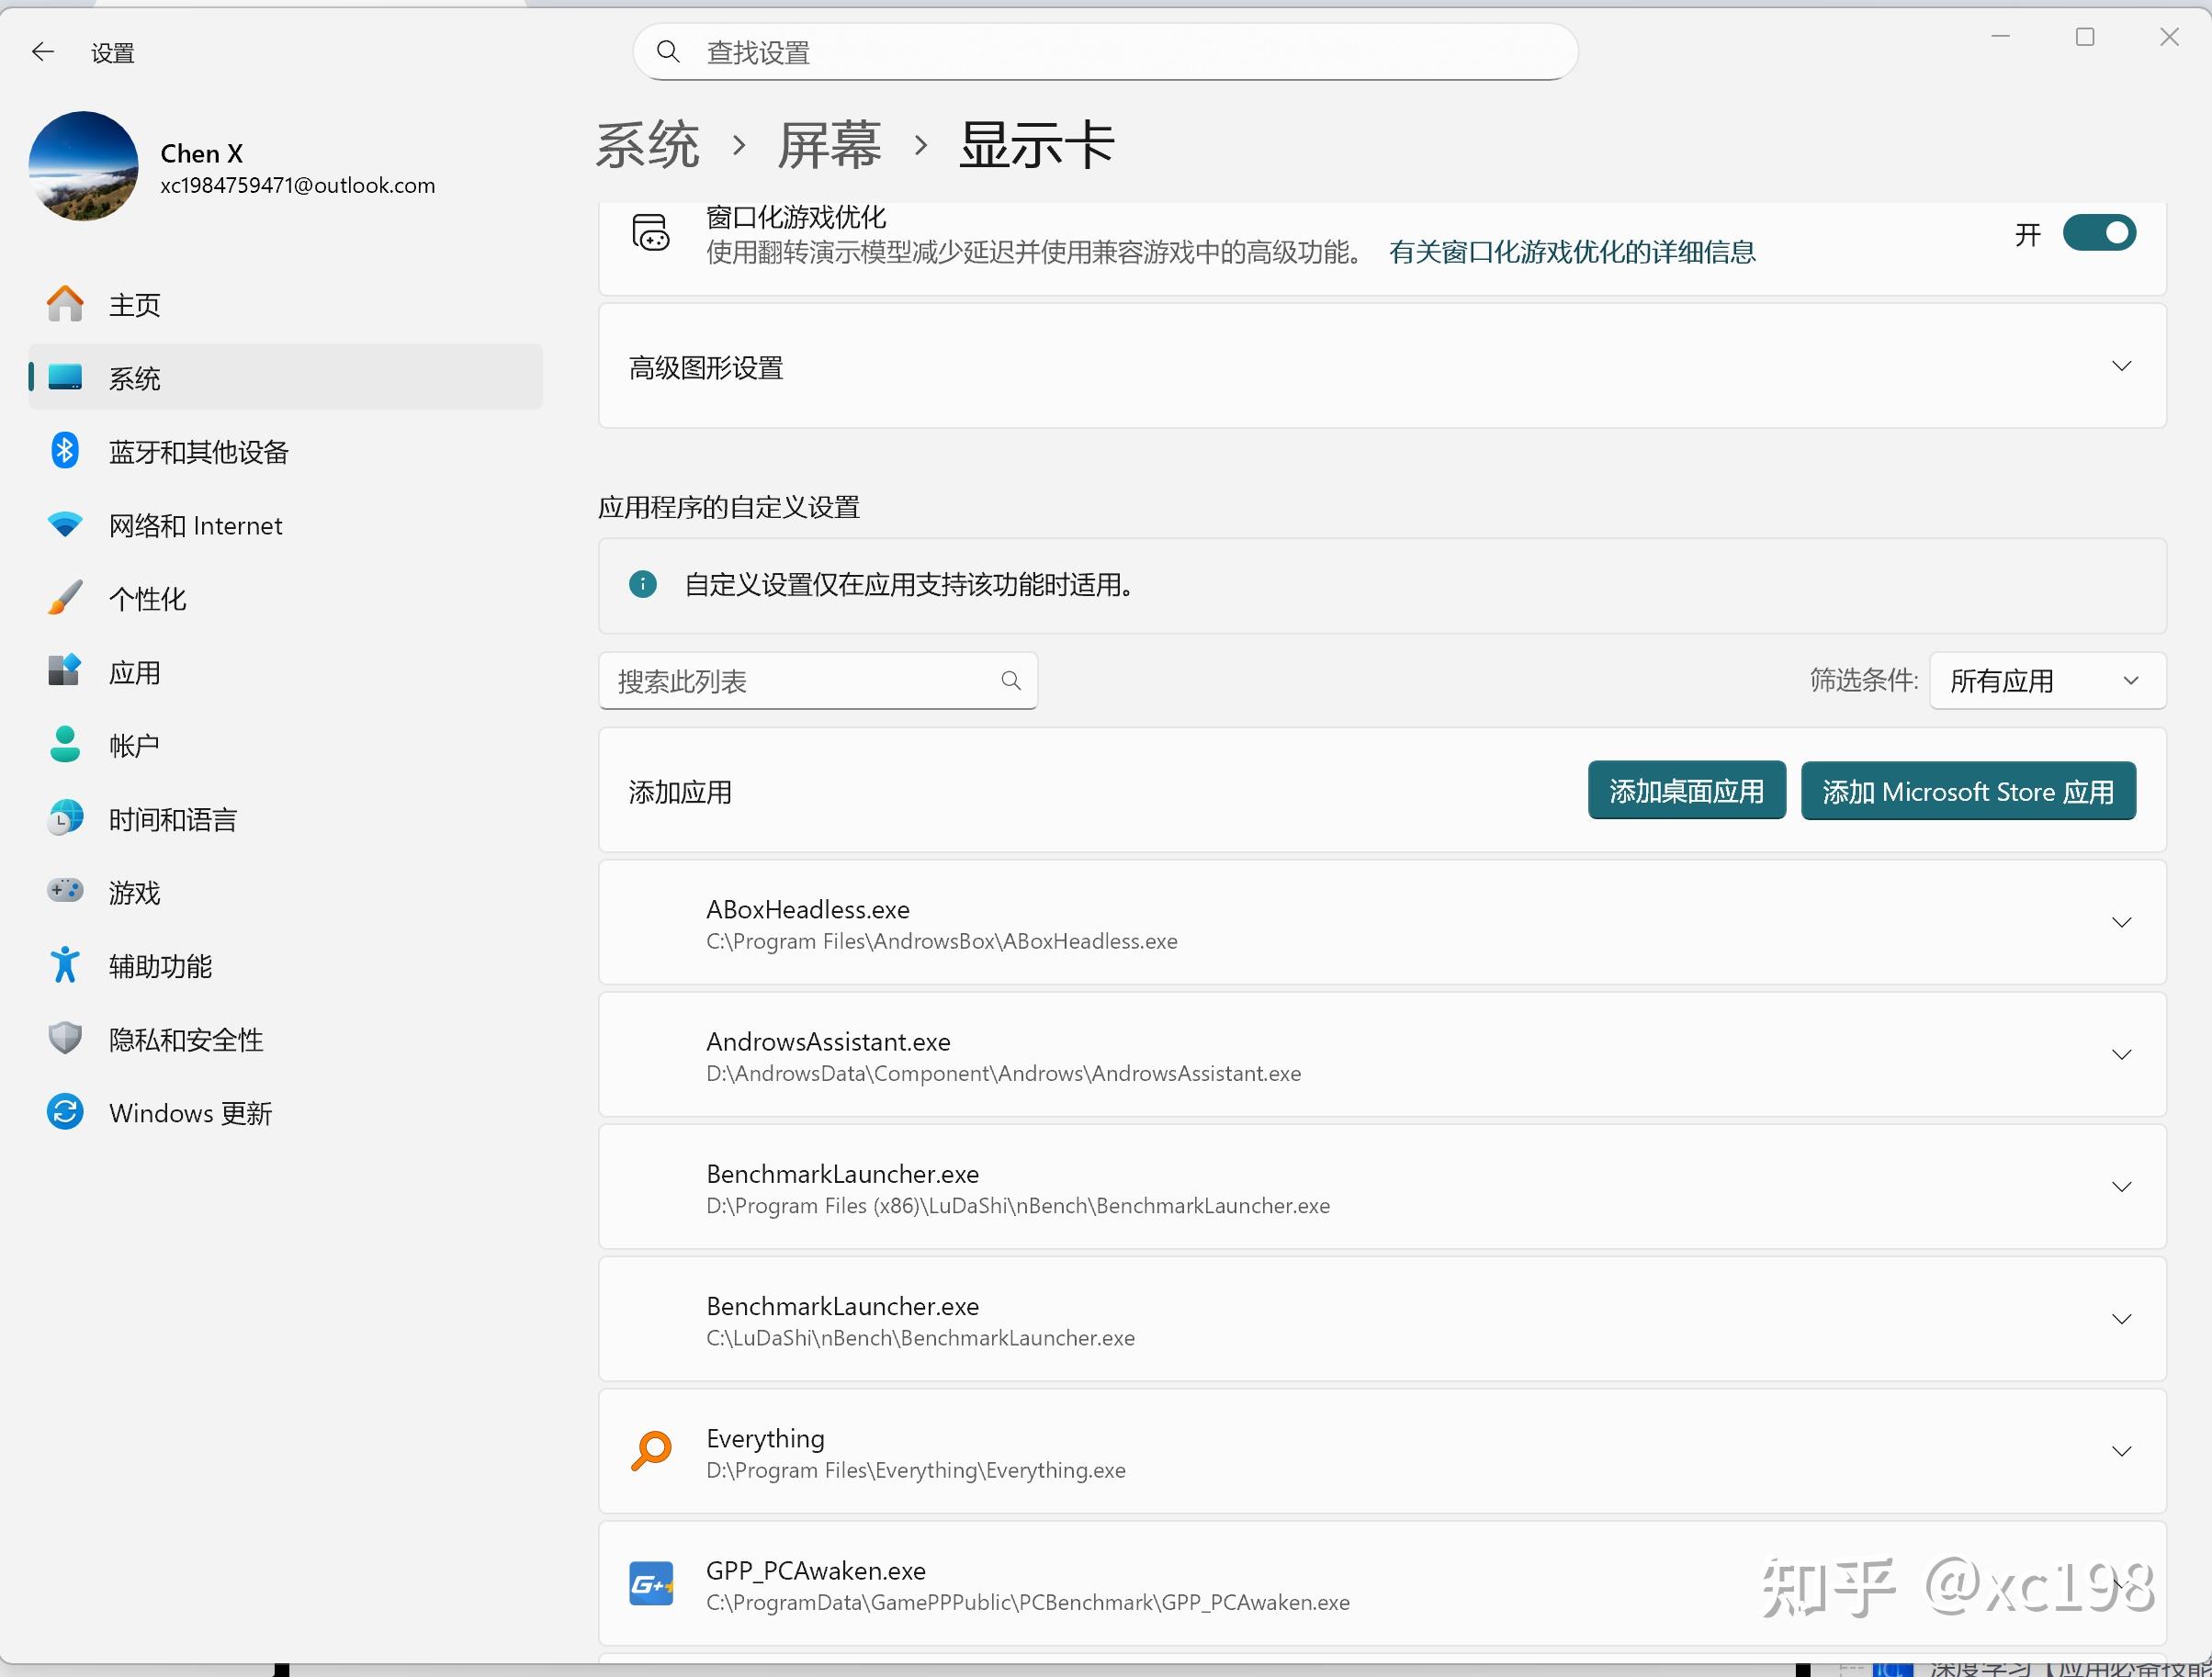Turn off windowed game optimization toggle

pyautogui.click(x=2099, y=233)
